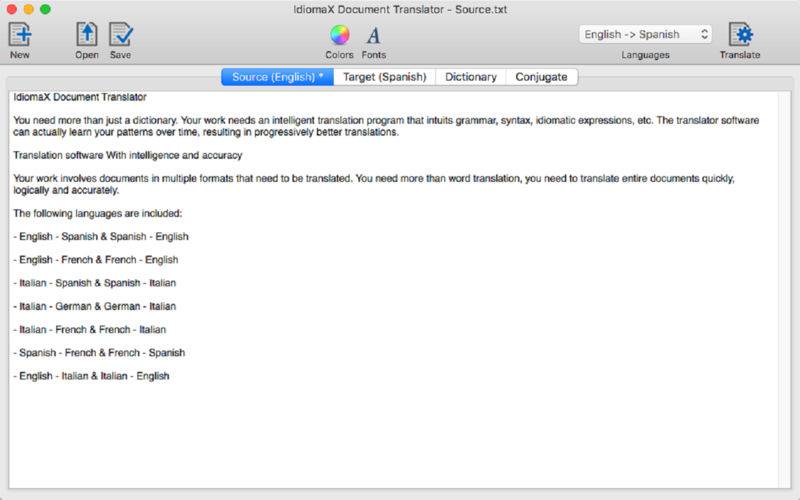Click paragraph starting 'Your work involves documents'
Image resolution: width=800 pixels, height=500 pixels.
pyautogui.click(x=374, y=184)
